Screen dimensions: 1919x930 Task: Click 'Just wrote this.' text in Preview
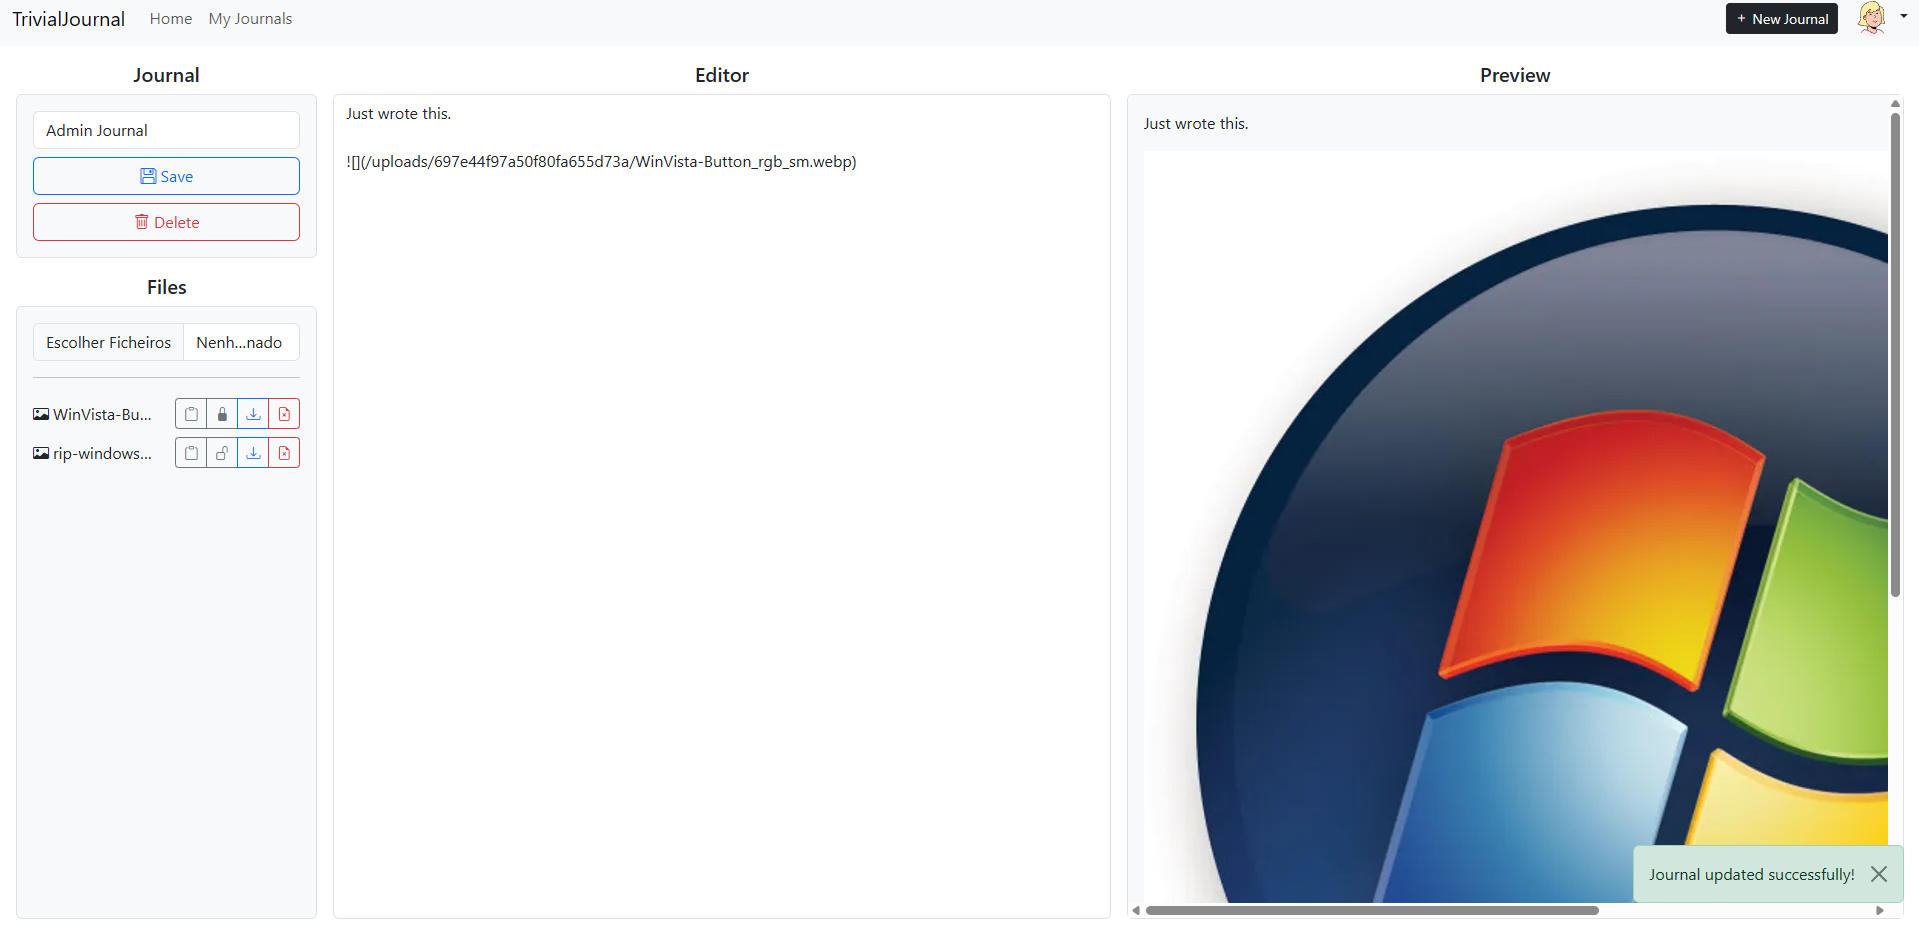click(x=1196, y=124)
